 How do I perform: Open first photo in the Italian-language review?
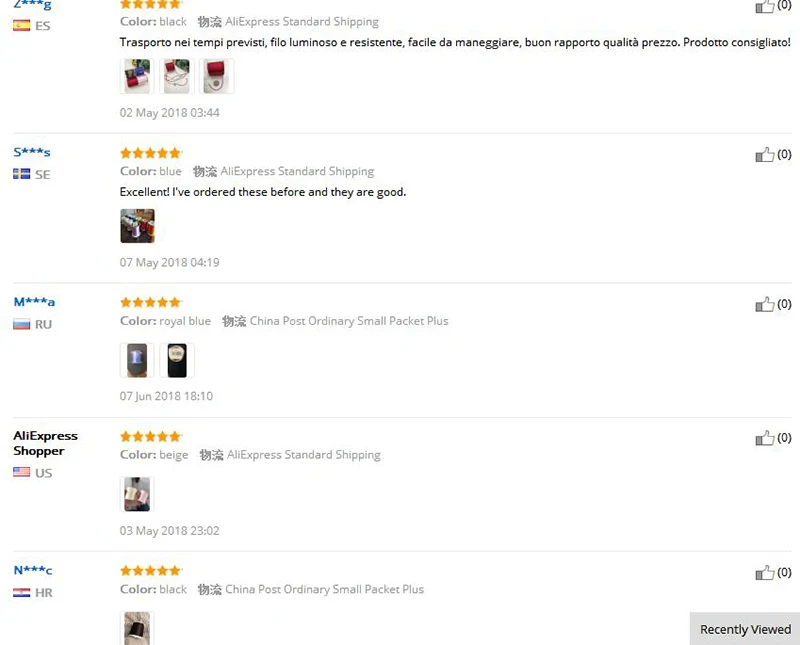pyautogui.click(x=137, y=76)
